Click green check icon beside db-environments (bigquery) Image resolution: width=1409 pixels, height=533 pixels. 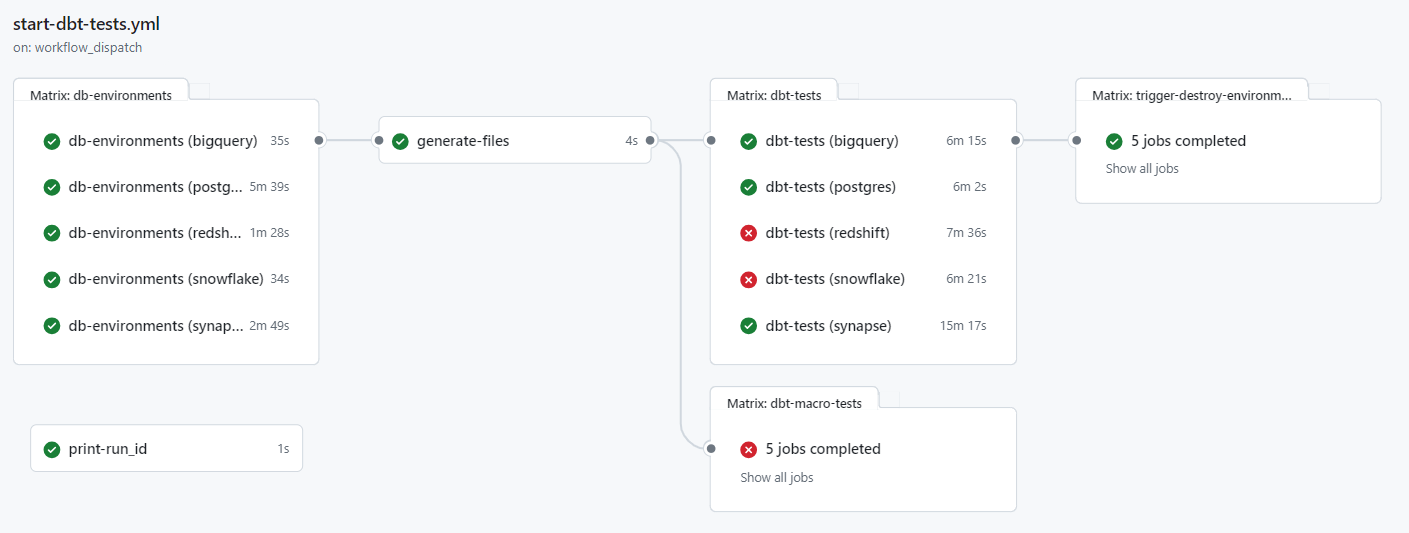pyautogui.click(x=52, y=141)
